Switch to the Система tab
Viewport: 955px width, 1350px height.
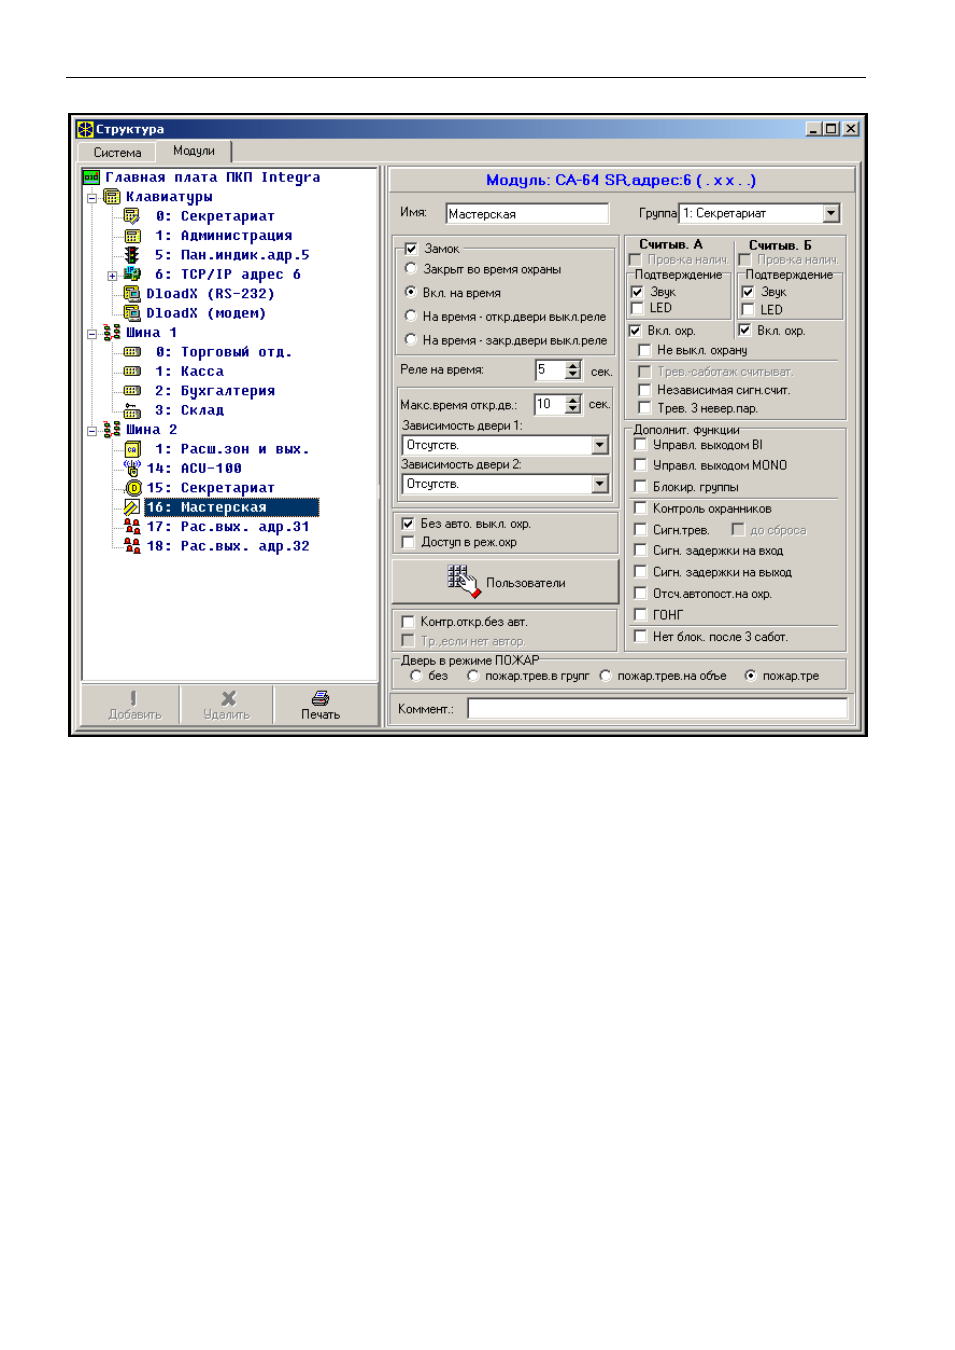click(118, 152)
